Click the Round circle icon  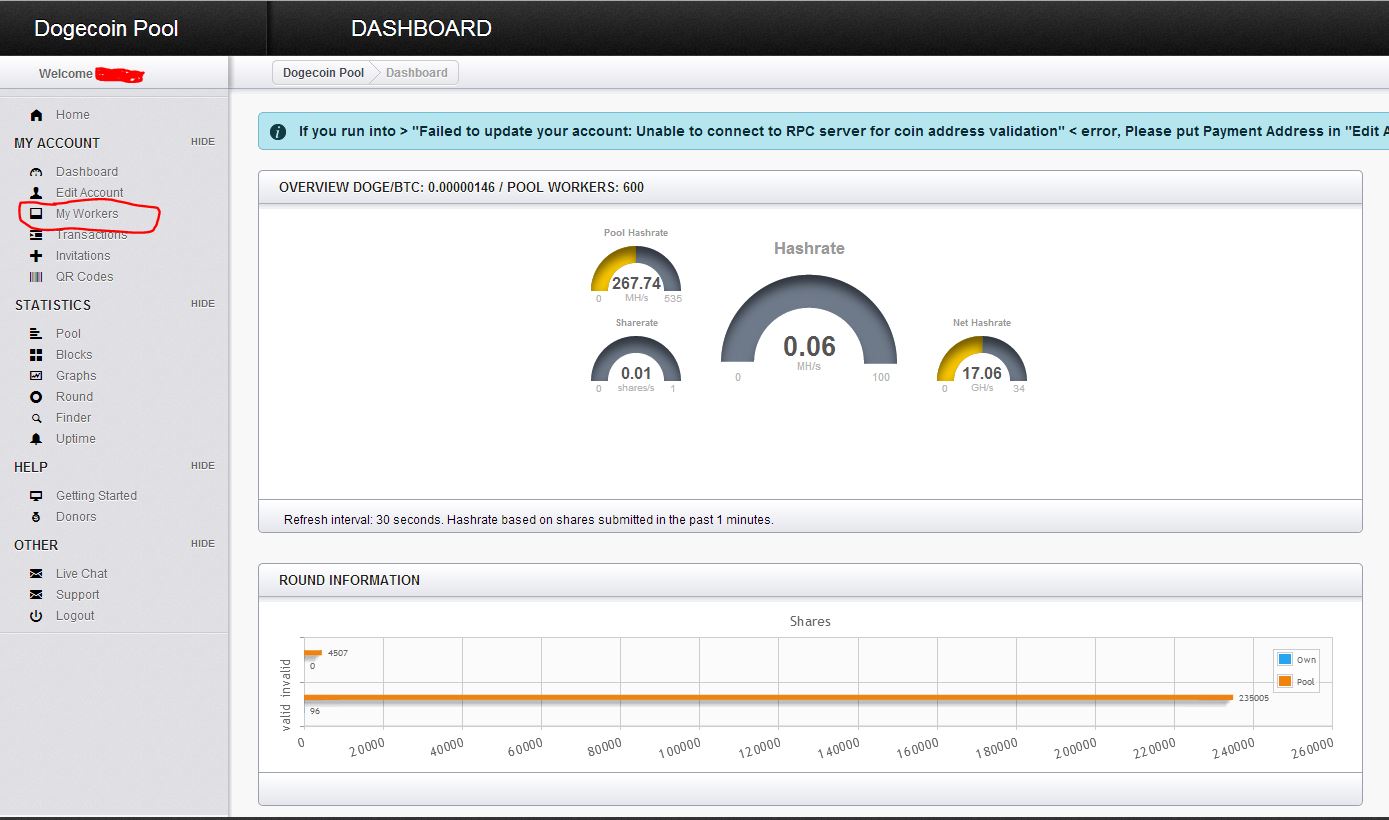[x=37, y=397]
